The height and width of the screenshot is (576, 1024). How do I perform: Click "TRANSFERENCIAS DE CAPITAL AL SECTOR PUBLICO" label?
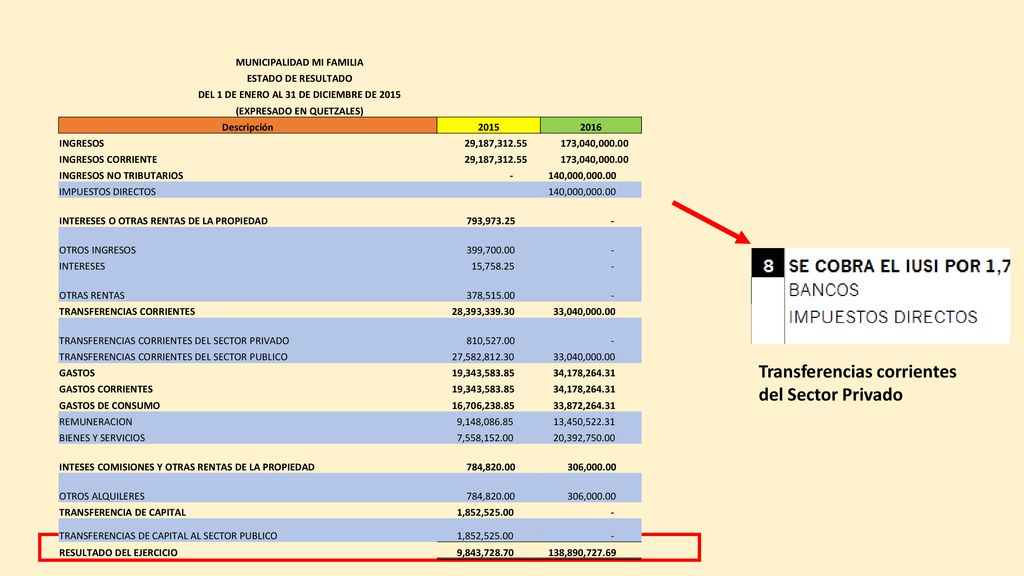(x=168, y=536)
